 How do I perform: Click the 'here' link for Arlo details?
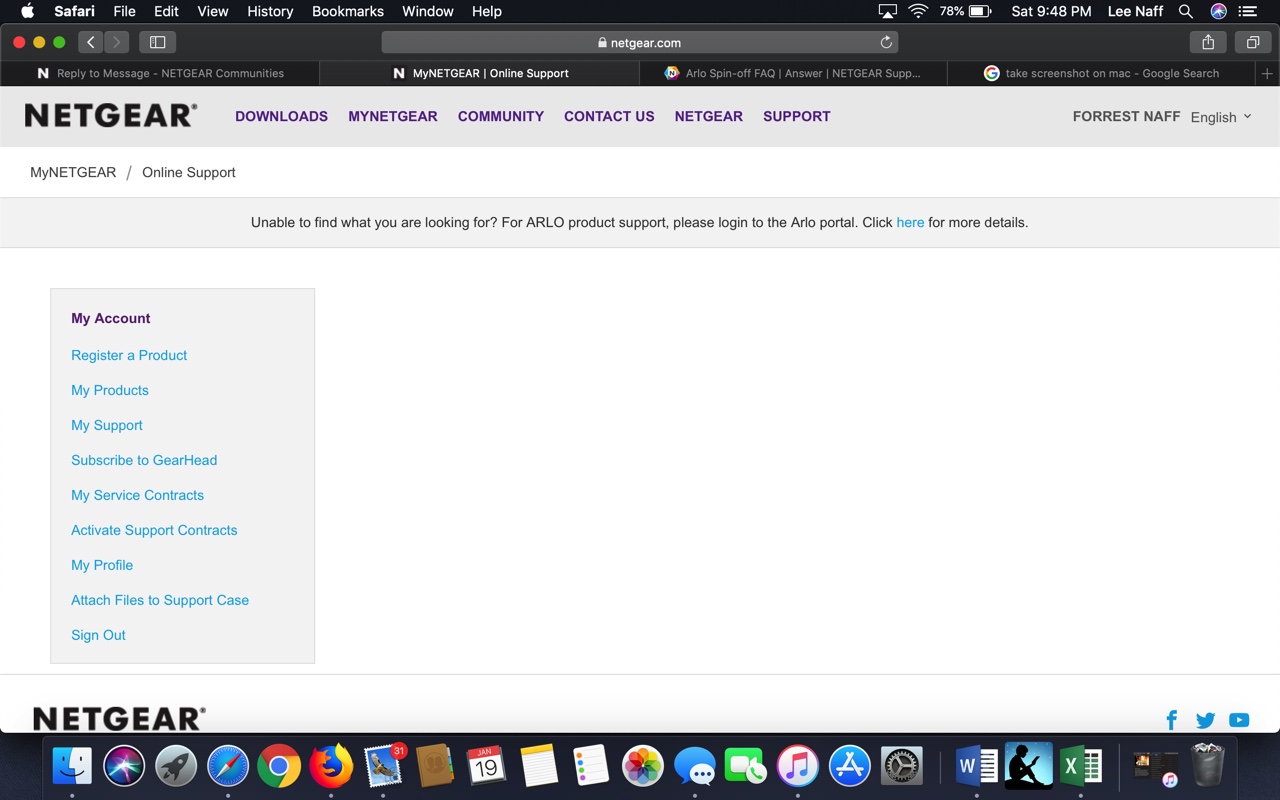click(x=910, y=222)
